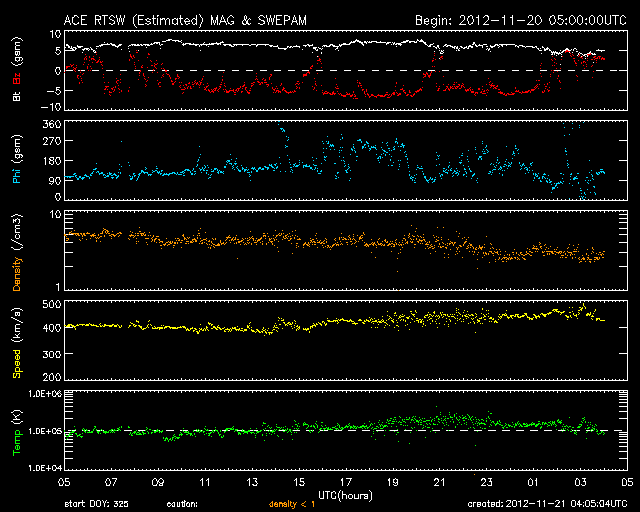This screenshot has width=640, height=512.
Task: Click the hour 21 tick on time axis
Action: 439,482
